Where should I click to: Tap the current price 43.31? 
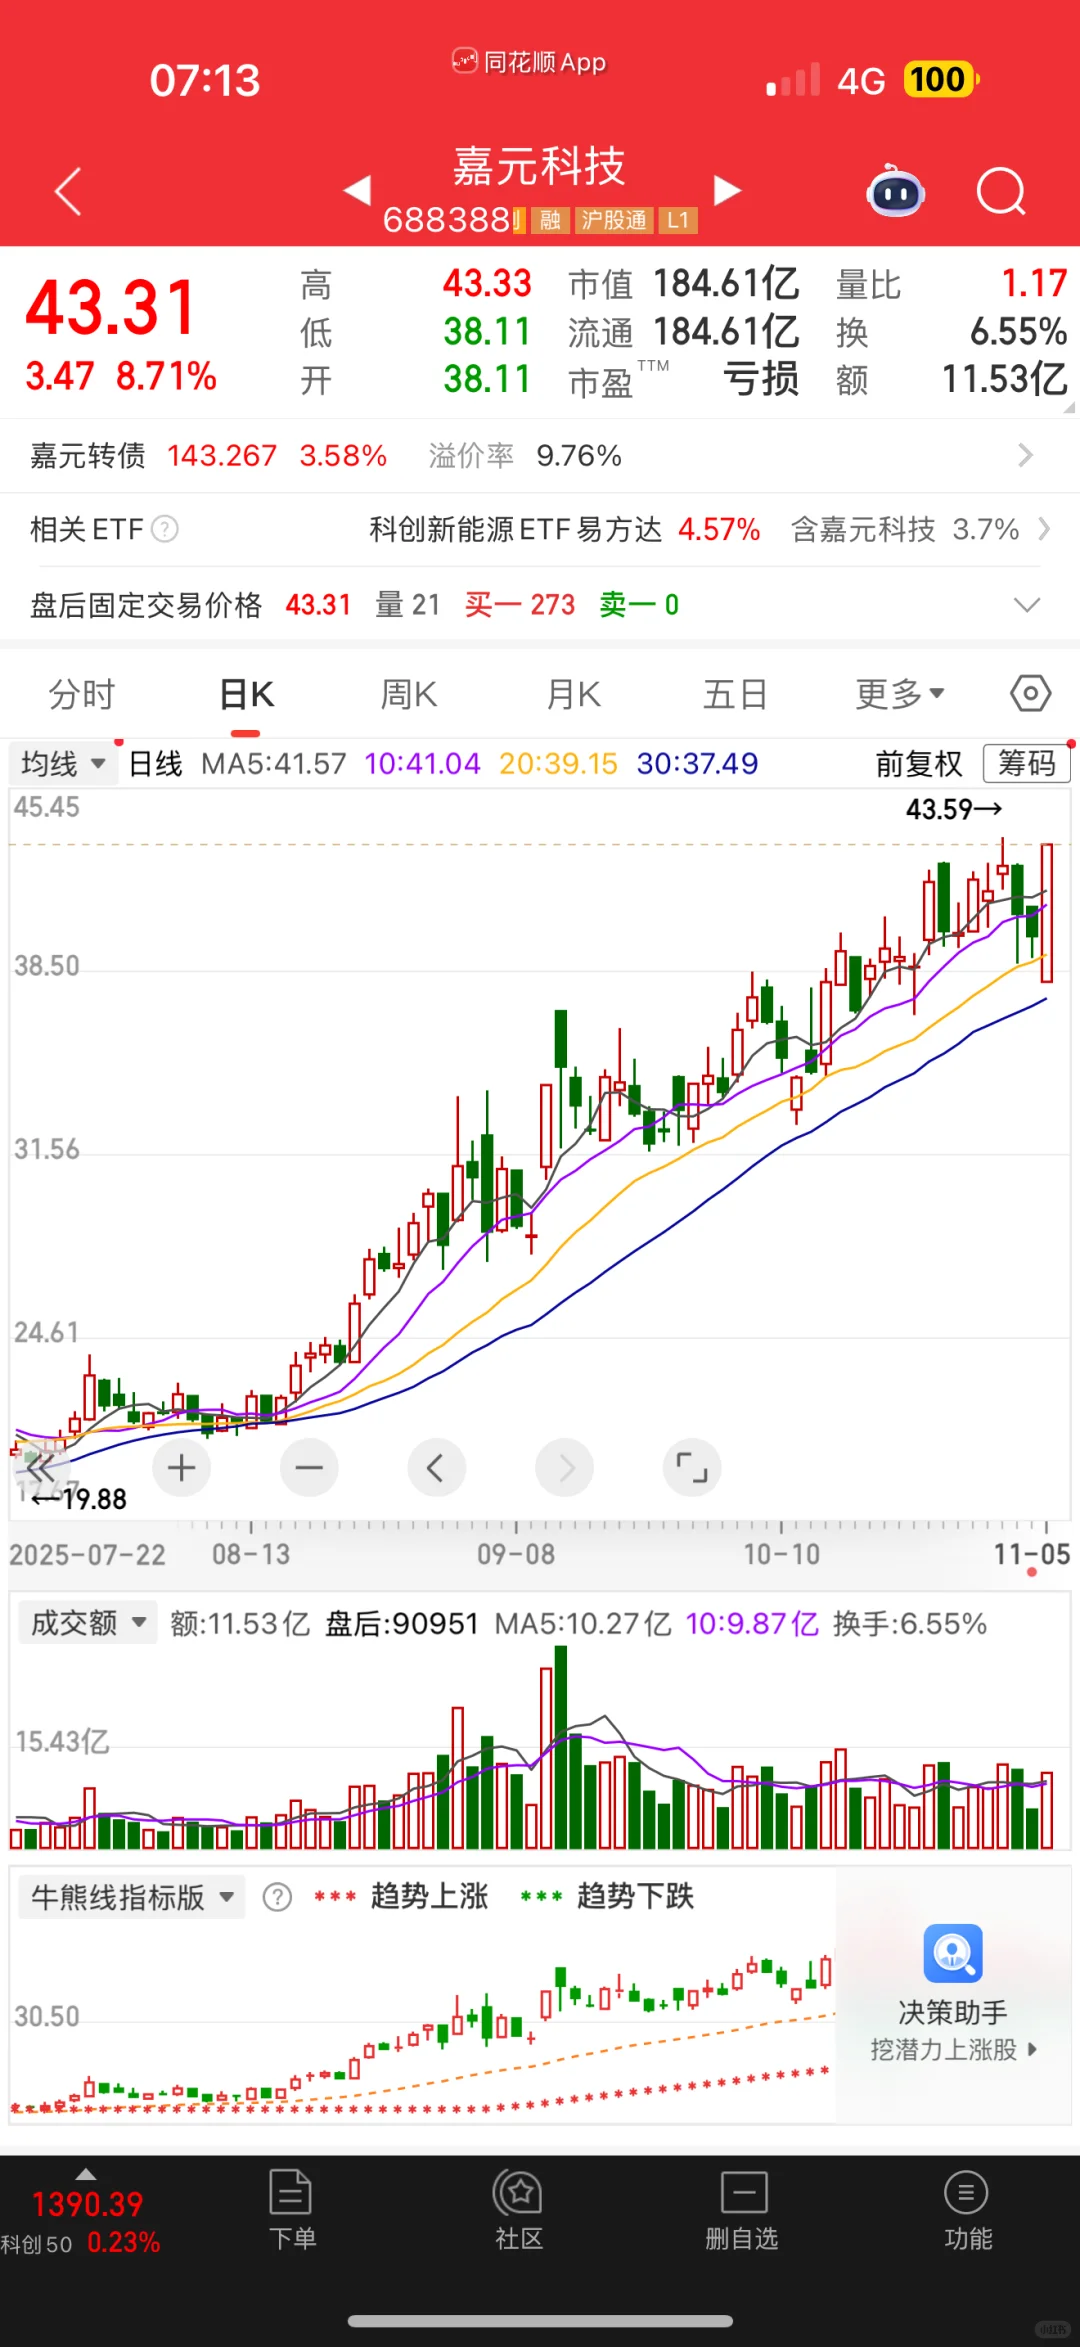110,307
